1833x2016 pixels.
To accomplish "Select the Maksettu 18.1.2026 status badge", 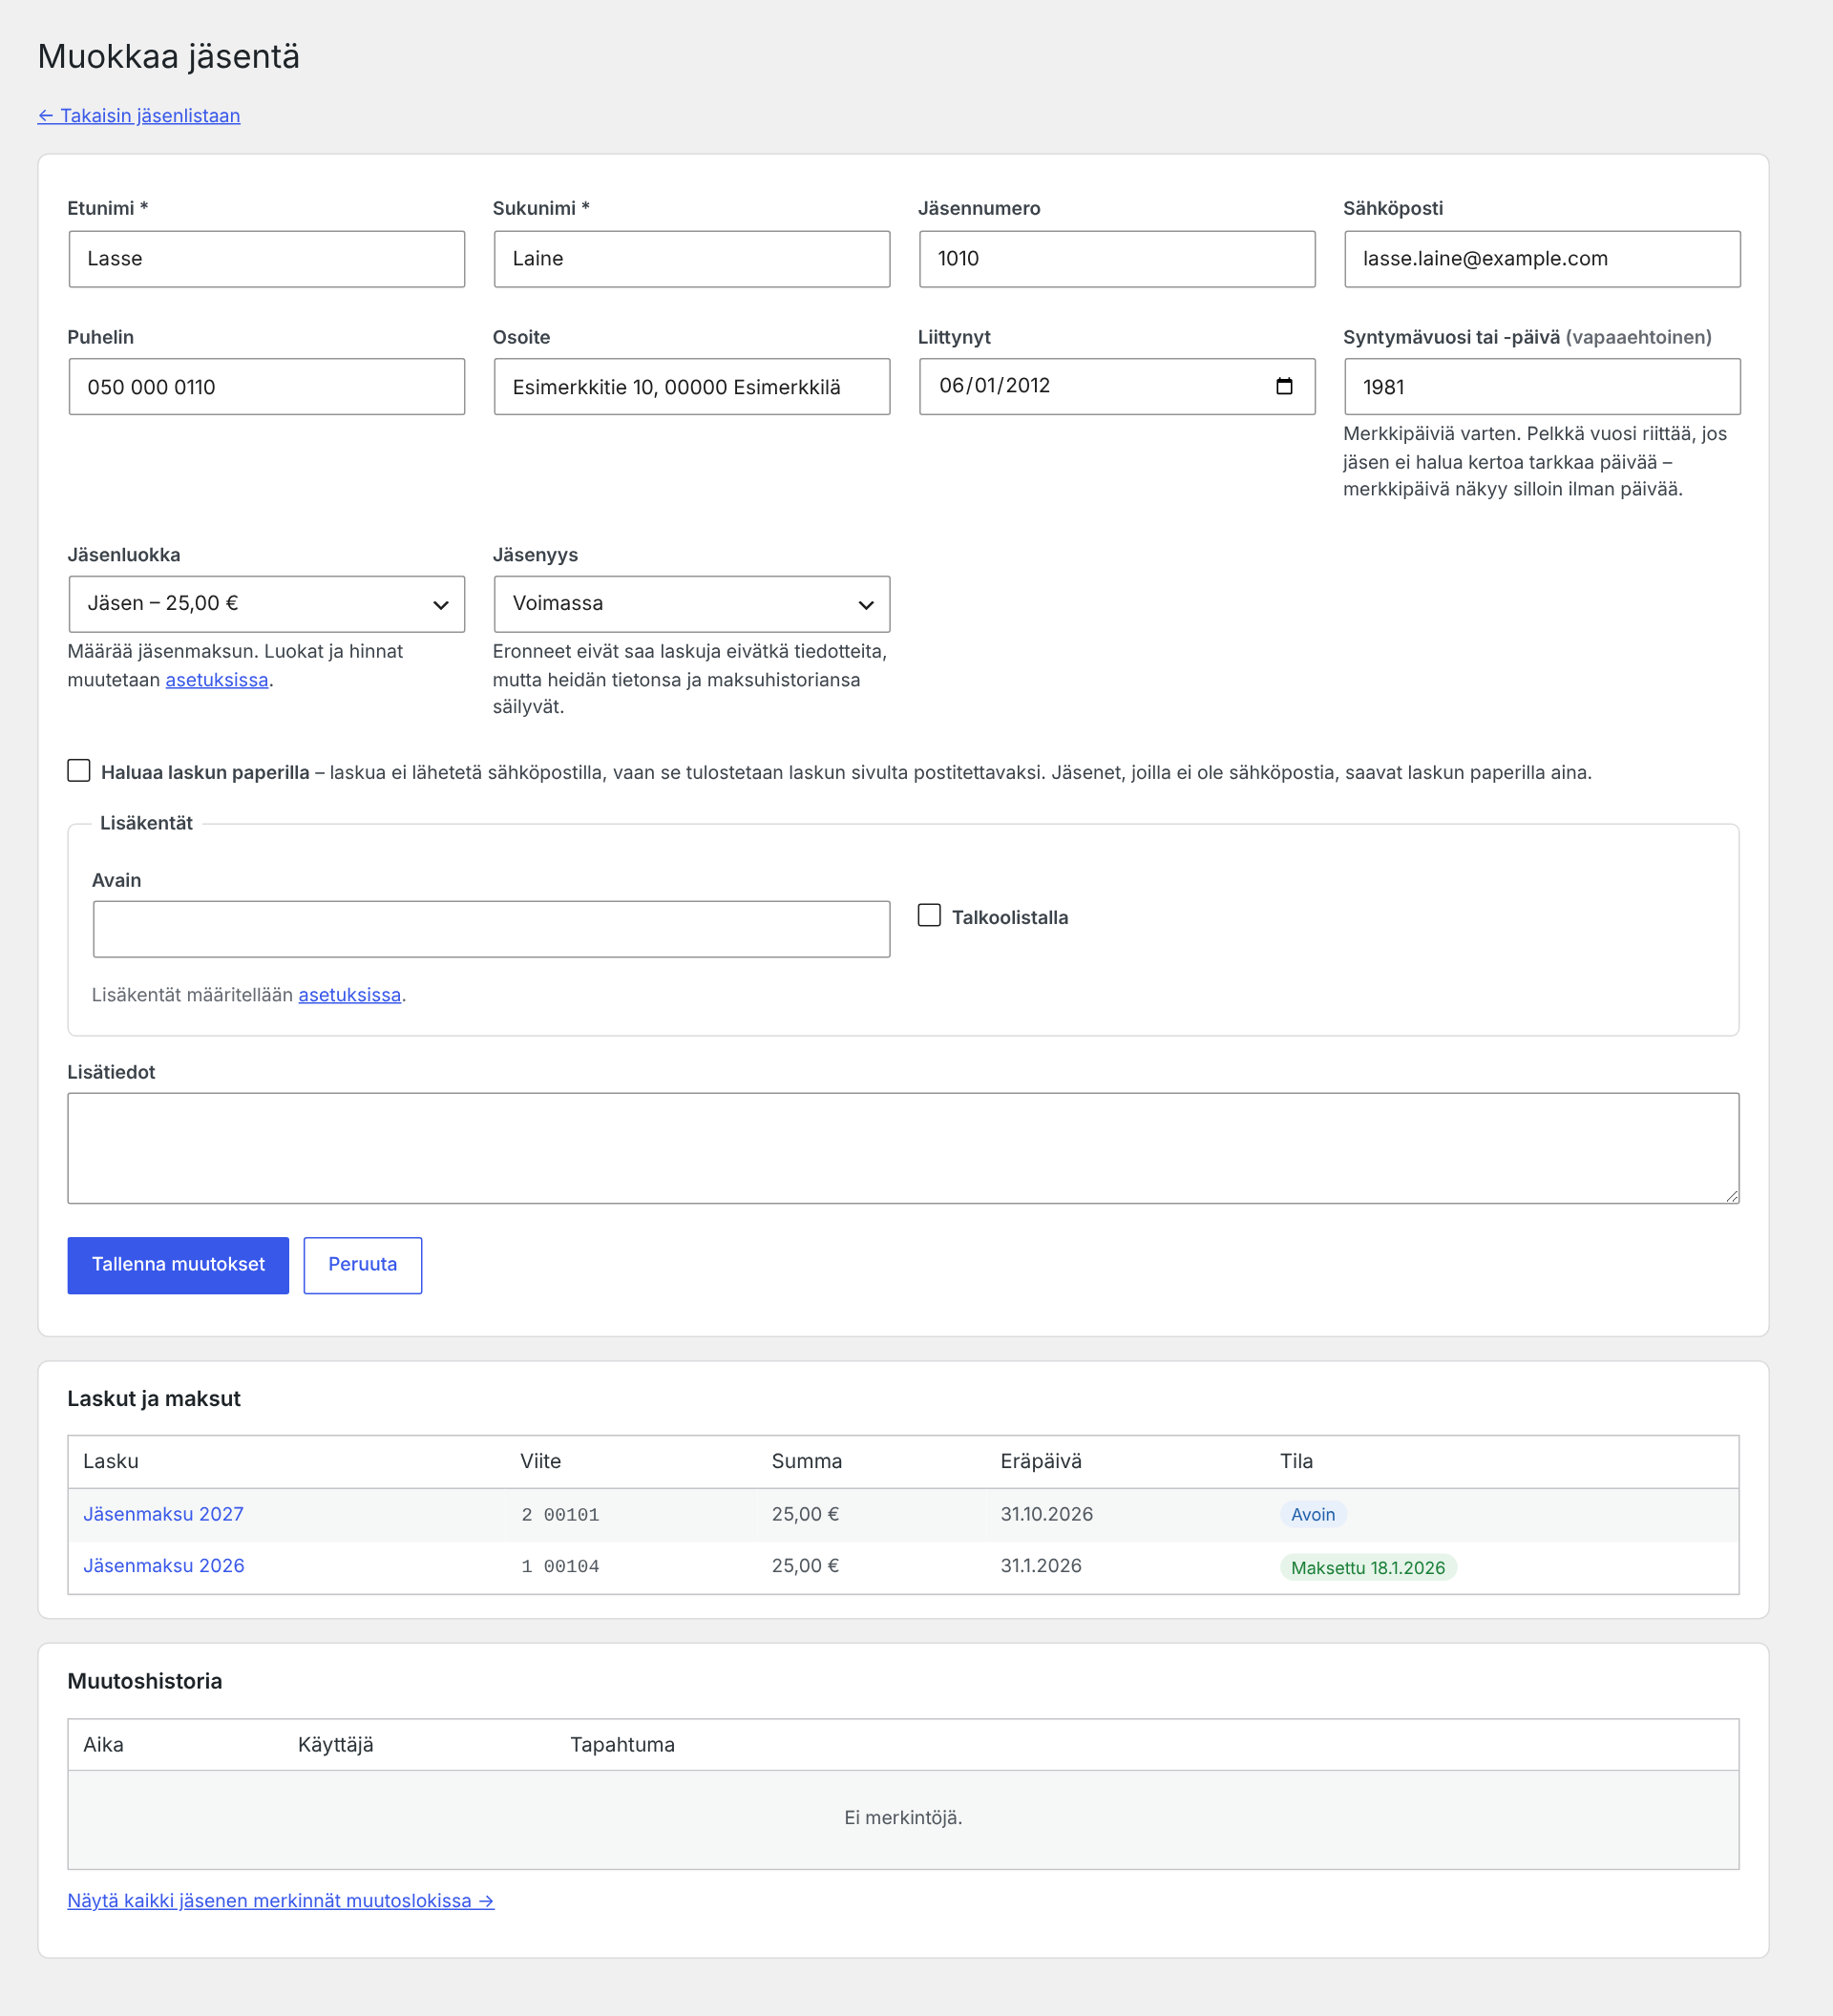I will (1368, 1567).
